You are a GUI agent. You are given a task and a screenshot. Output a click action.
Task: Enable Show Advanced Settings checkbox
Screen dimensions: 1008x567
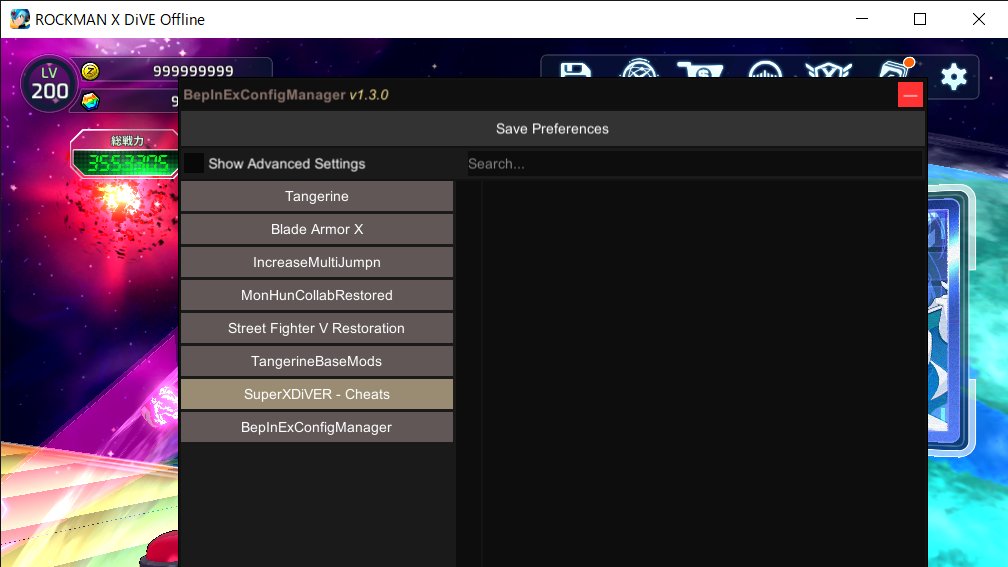point(194,163)
